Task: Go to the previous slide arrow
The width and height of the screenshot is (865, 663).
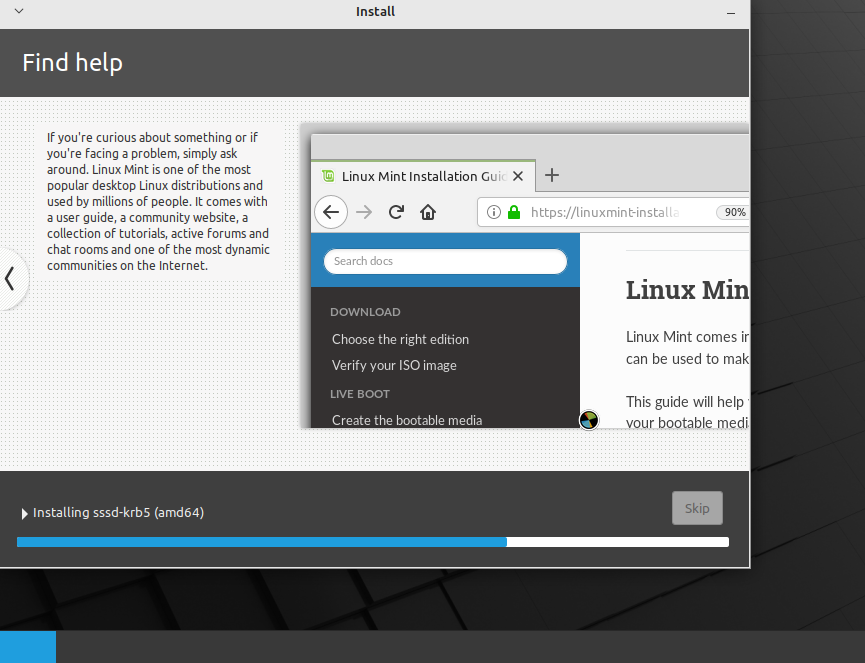Action: (x=10, y=279)
